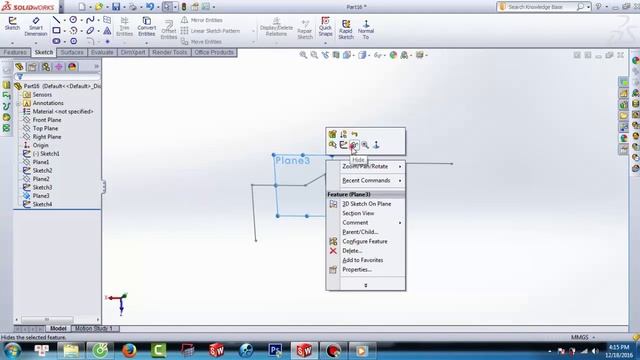Click Edit Feature icon in context toolbar

(333, 134)
